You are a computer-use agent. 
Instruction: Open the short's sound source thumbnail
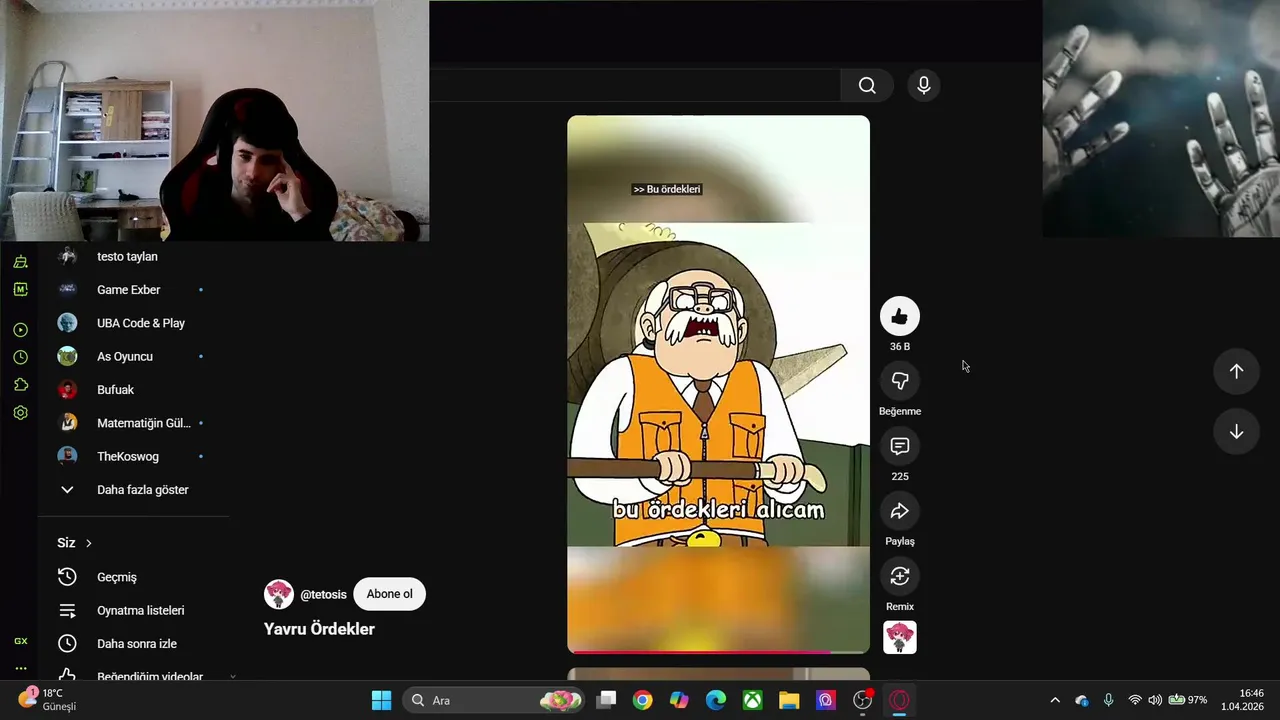point(899,637)
